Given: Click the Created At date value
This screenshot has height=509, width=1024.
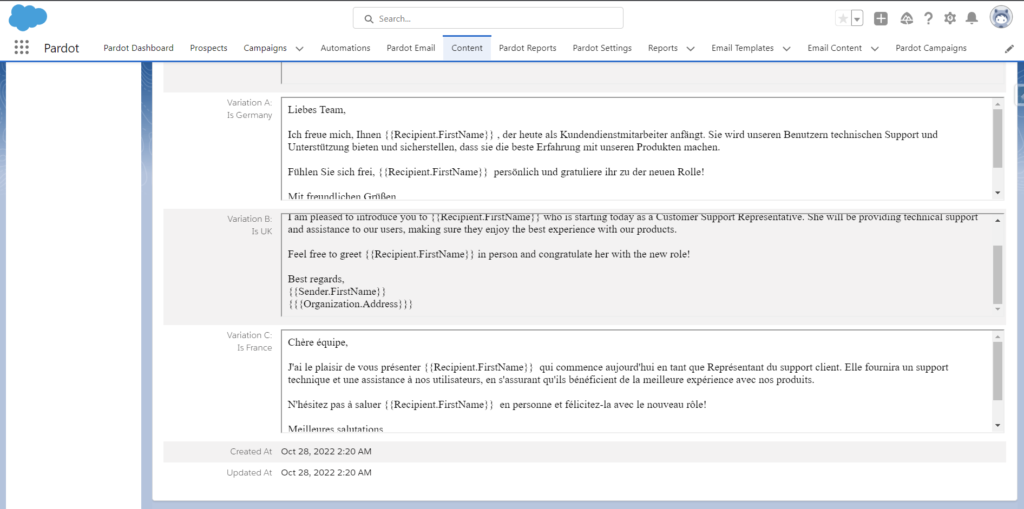Looking at the screenshot, I should tap(327, 452).
